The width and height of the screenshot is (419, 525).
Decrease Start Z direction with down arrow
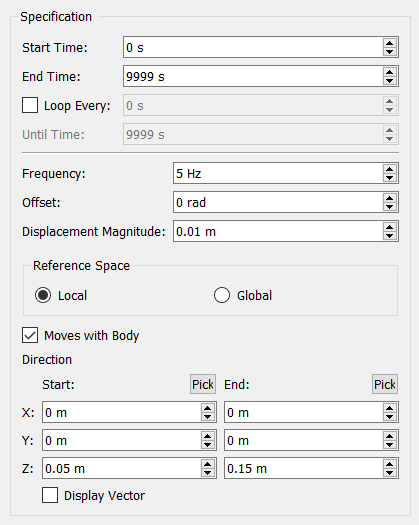[208, 472]
